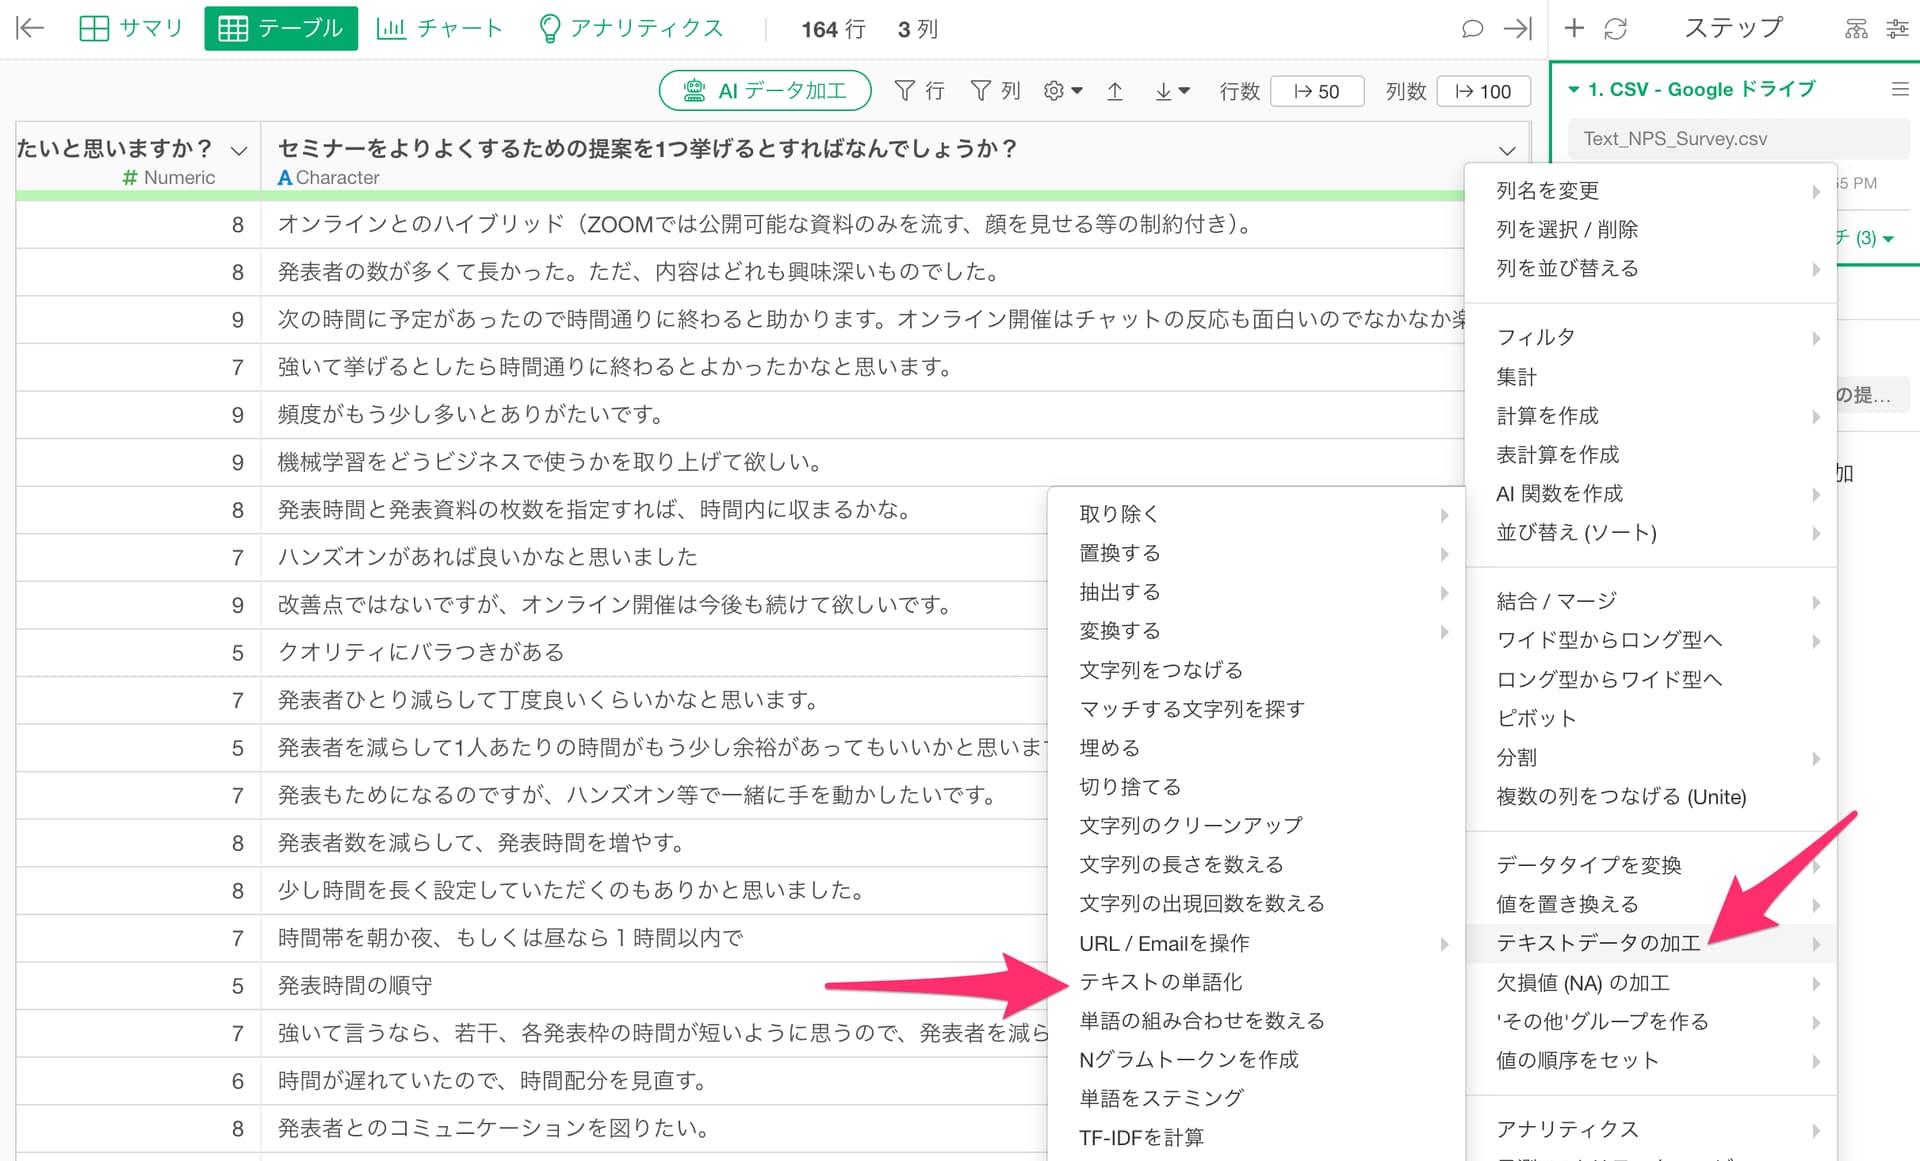Open the Numeric column header dropdown chevron
1920x1161 pixels.
click(239, 151)
